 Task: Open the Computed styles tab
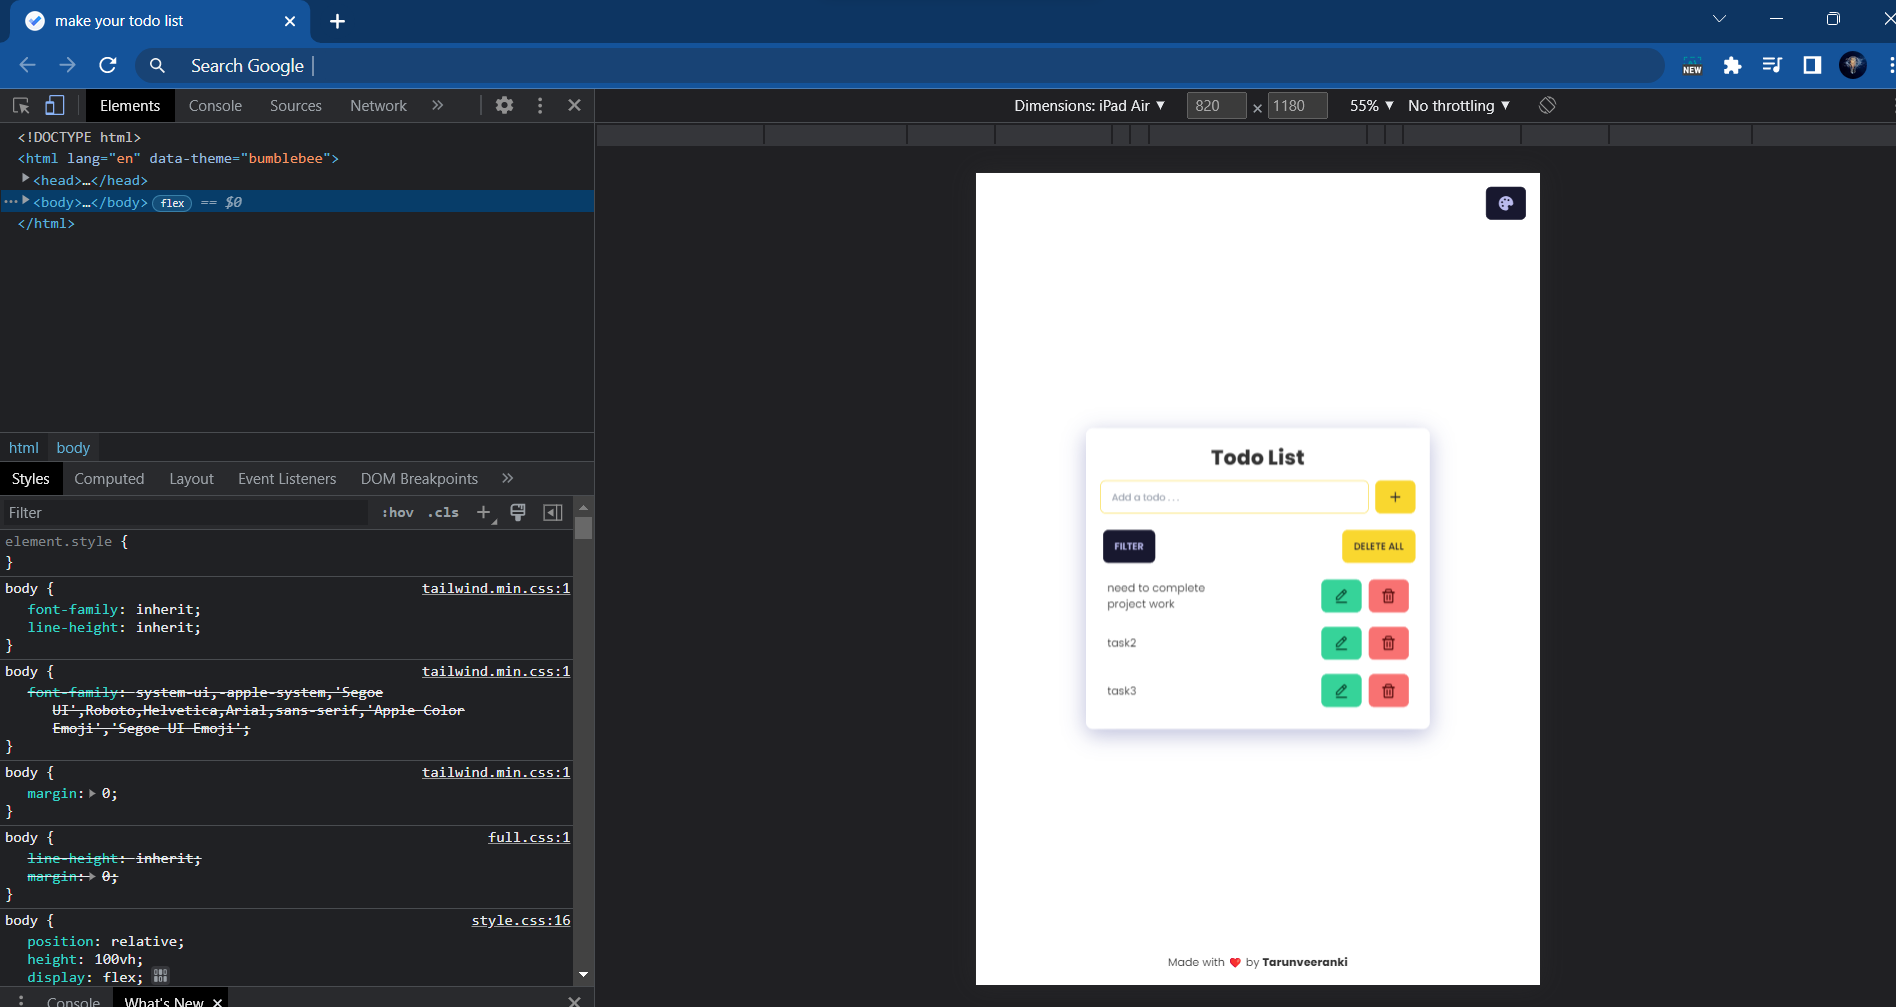click(109, 479)
